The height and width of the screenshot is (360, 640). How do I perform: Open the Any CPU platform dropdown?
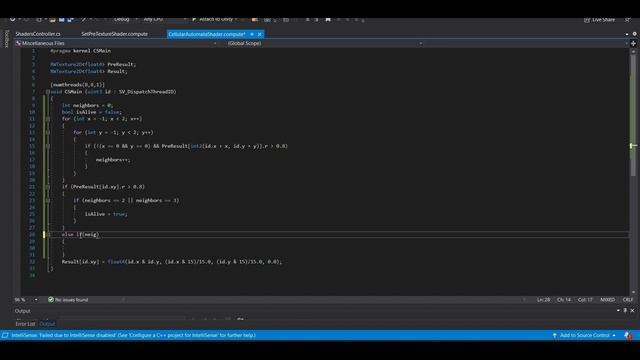164,19
